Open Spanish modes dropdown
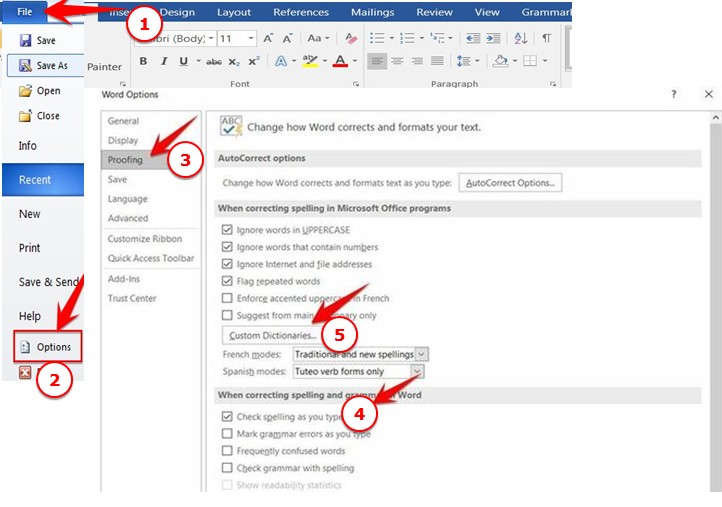Screen dimensions: 722x507 pos(417,371)
